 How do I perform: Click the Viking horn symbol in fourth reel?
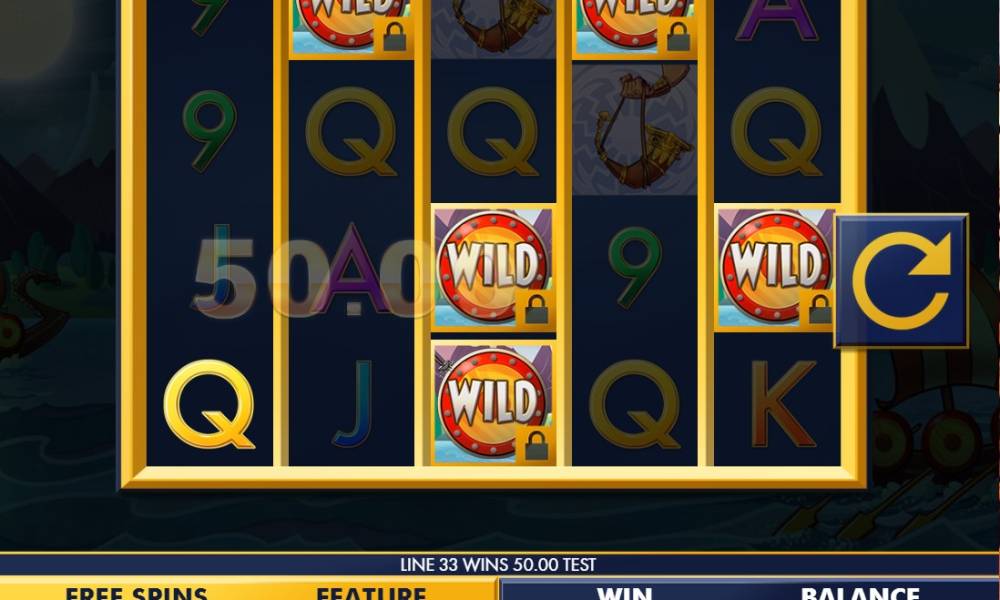(x=635, y=129)
